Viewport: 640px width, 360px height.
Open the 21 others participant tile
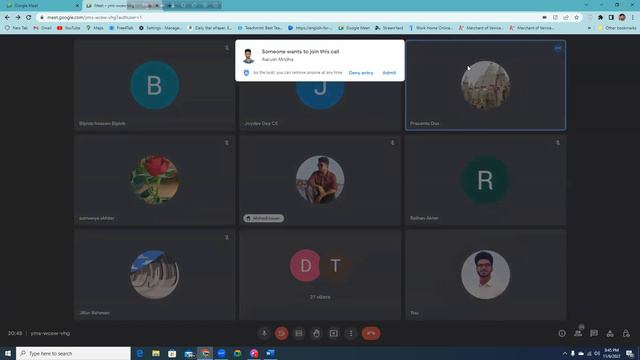pyautogui.click(x=320, y=275)
